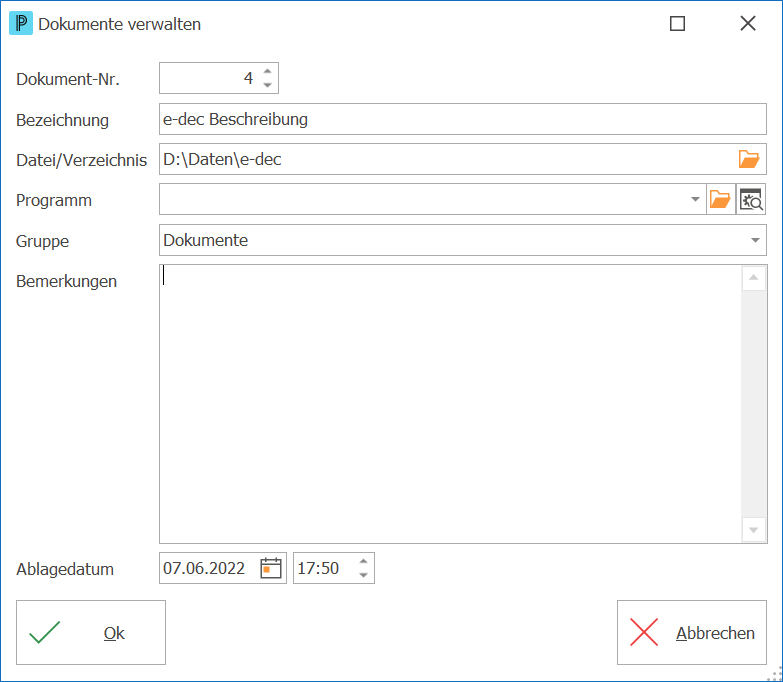The width and height of the screenshot is (783, 682).
Task: Close the Dokumente verwalten dialog
Action: [748, 23]
